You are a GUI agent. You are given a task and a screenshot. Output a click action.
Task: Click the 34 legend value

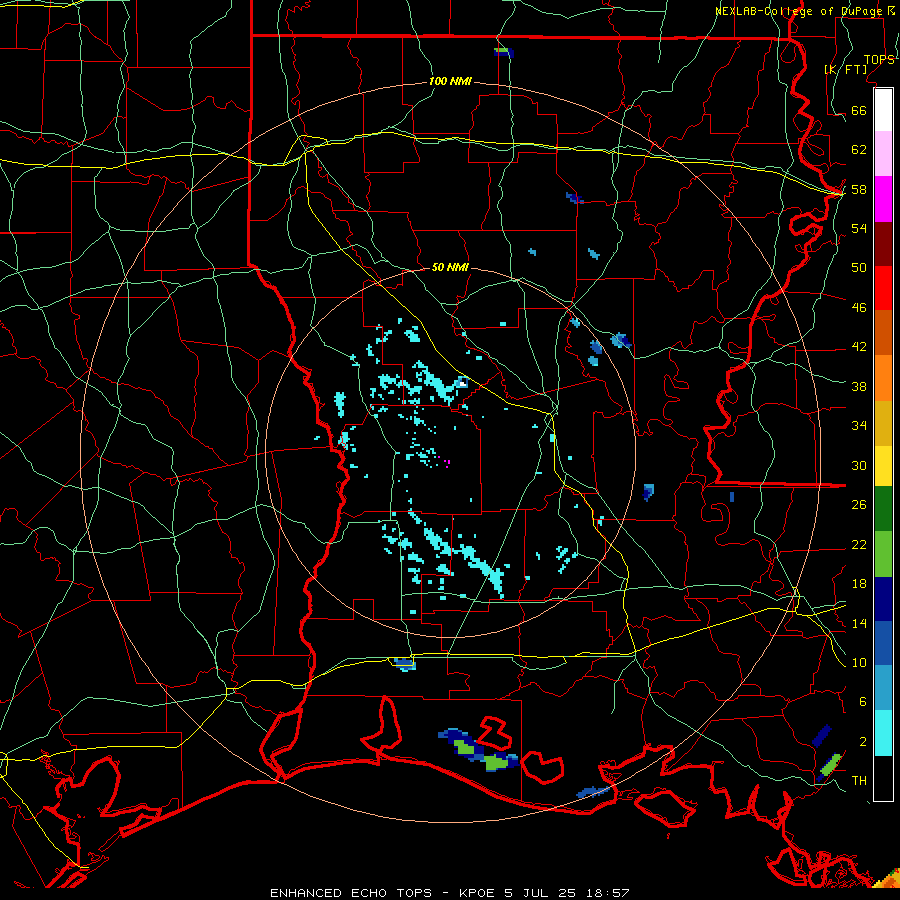click(859, 425)
